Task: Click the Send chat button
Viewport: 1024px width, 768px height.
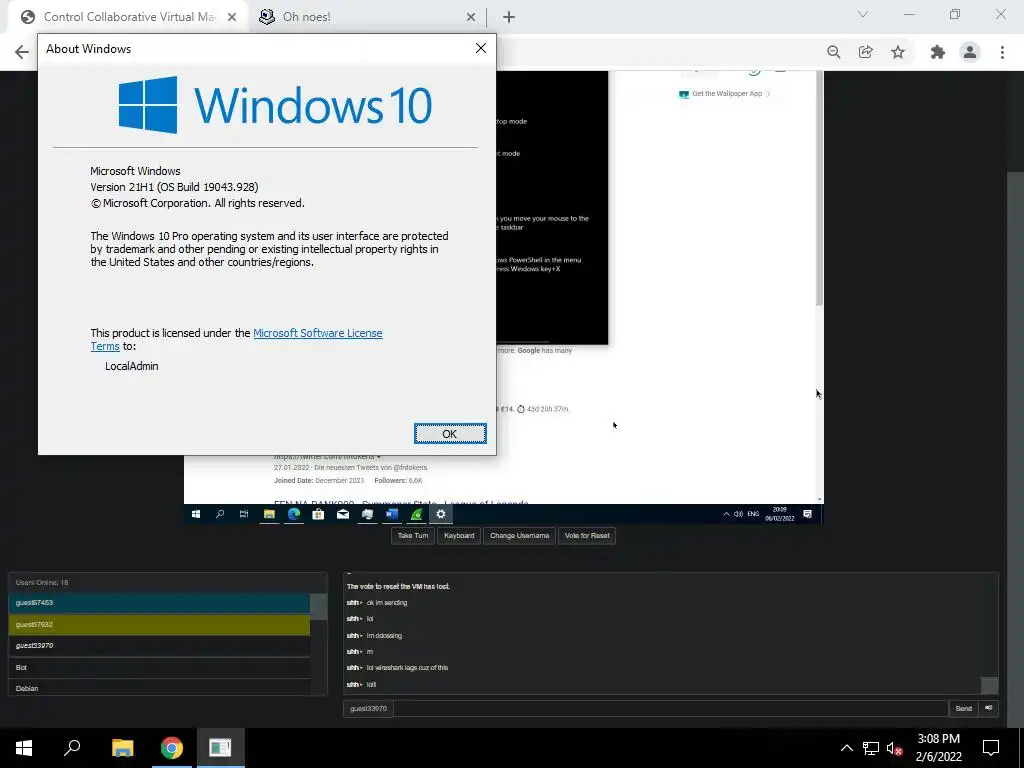Action: click(963, 709)
